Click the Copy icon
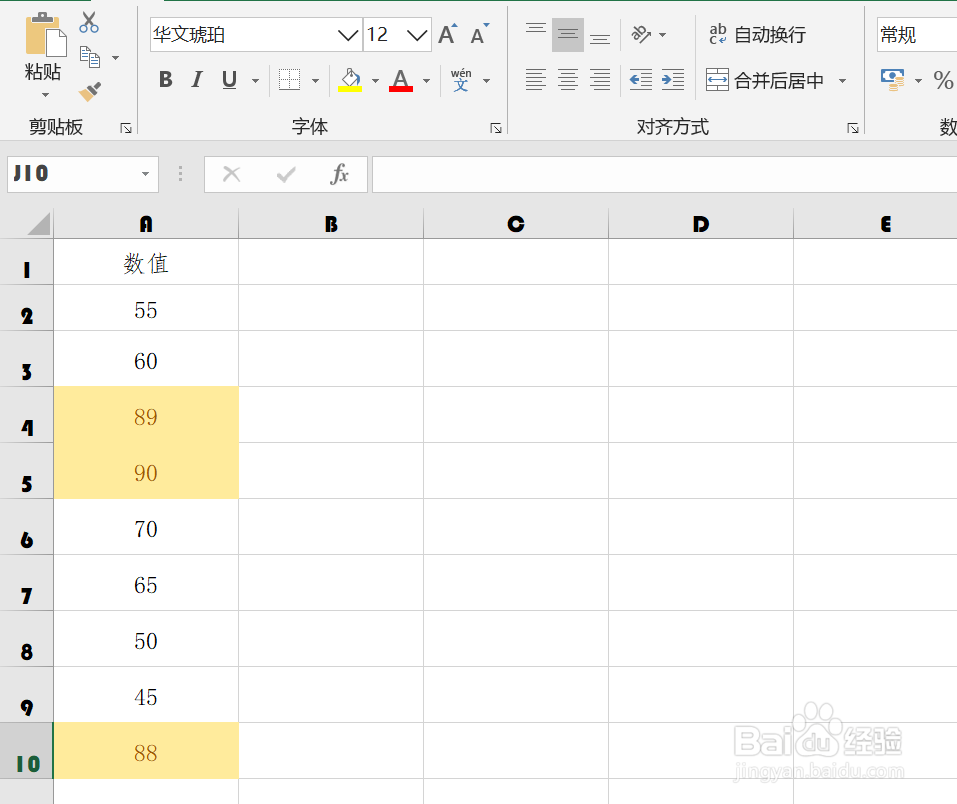The width and height of the screenshot is (957, 804). (x=90, y=57)
